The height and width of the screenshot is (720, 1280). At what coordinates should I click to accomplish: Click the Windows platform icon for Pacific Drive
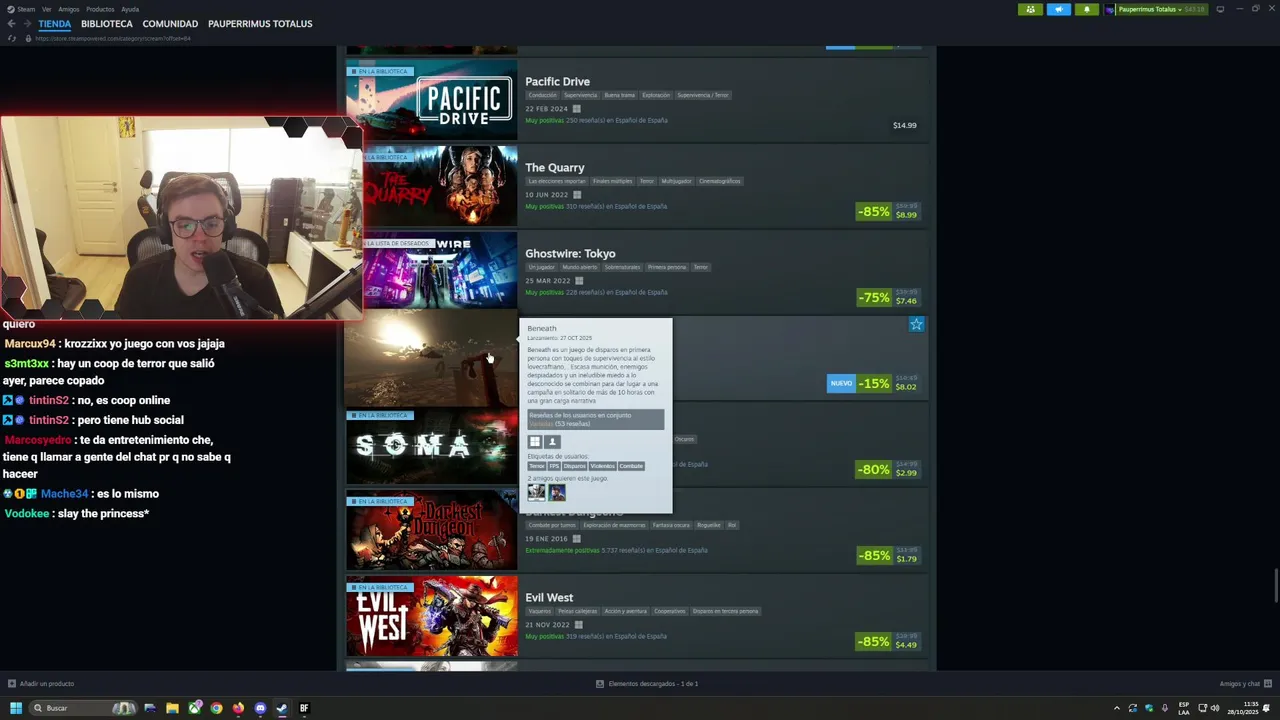[x=576, y=109]
